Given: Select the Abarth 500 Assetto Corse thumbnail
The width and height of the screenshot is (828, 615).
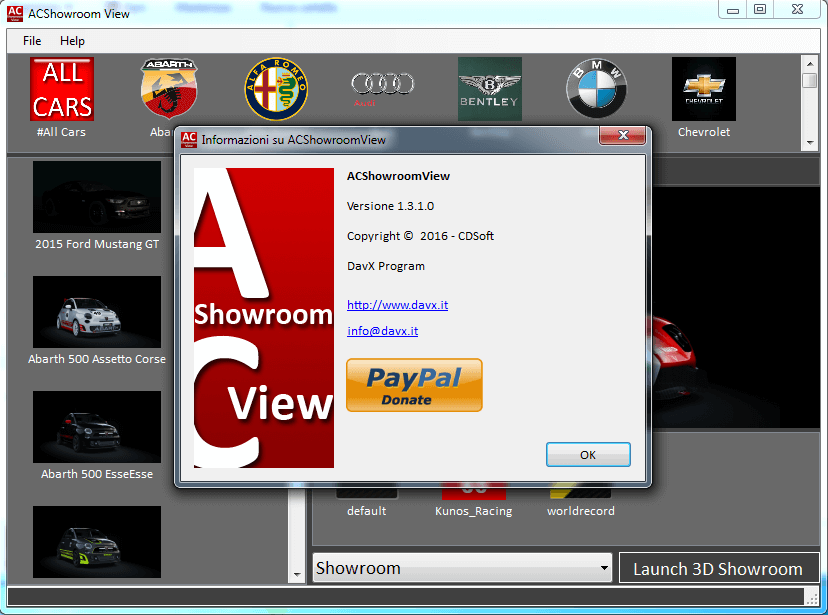Looking at the screenshot, I should click(97, 312).
